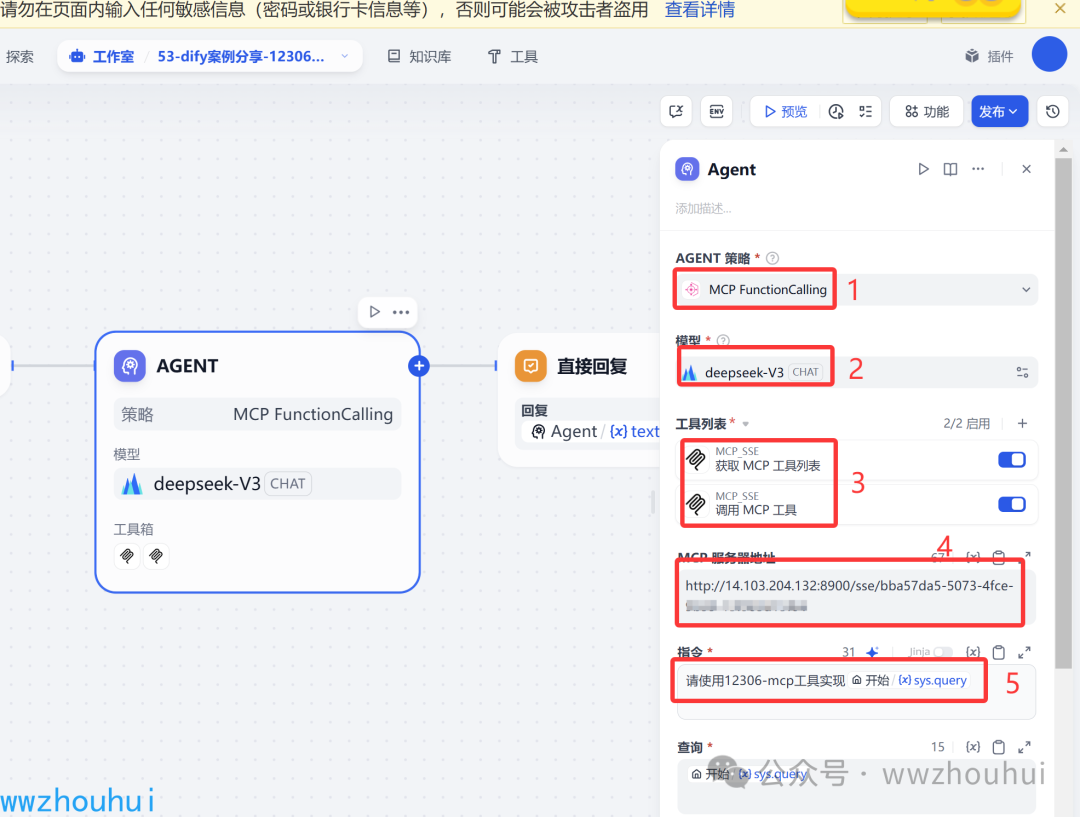1080x817 pixels.
Task: Click the 调用 MCP 工具 tool icon
Action: [x=696, y=504]
